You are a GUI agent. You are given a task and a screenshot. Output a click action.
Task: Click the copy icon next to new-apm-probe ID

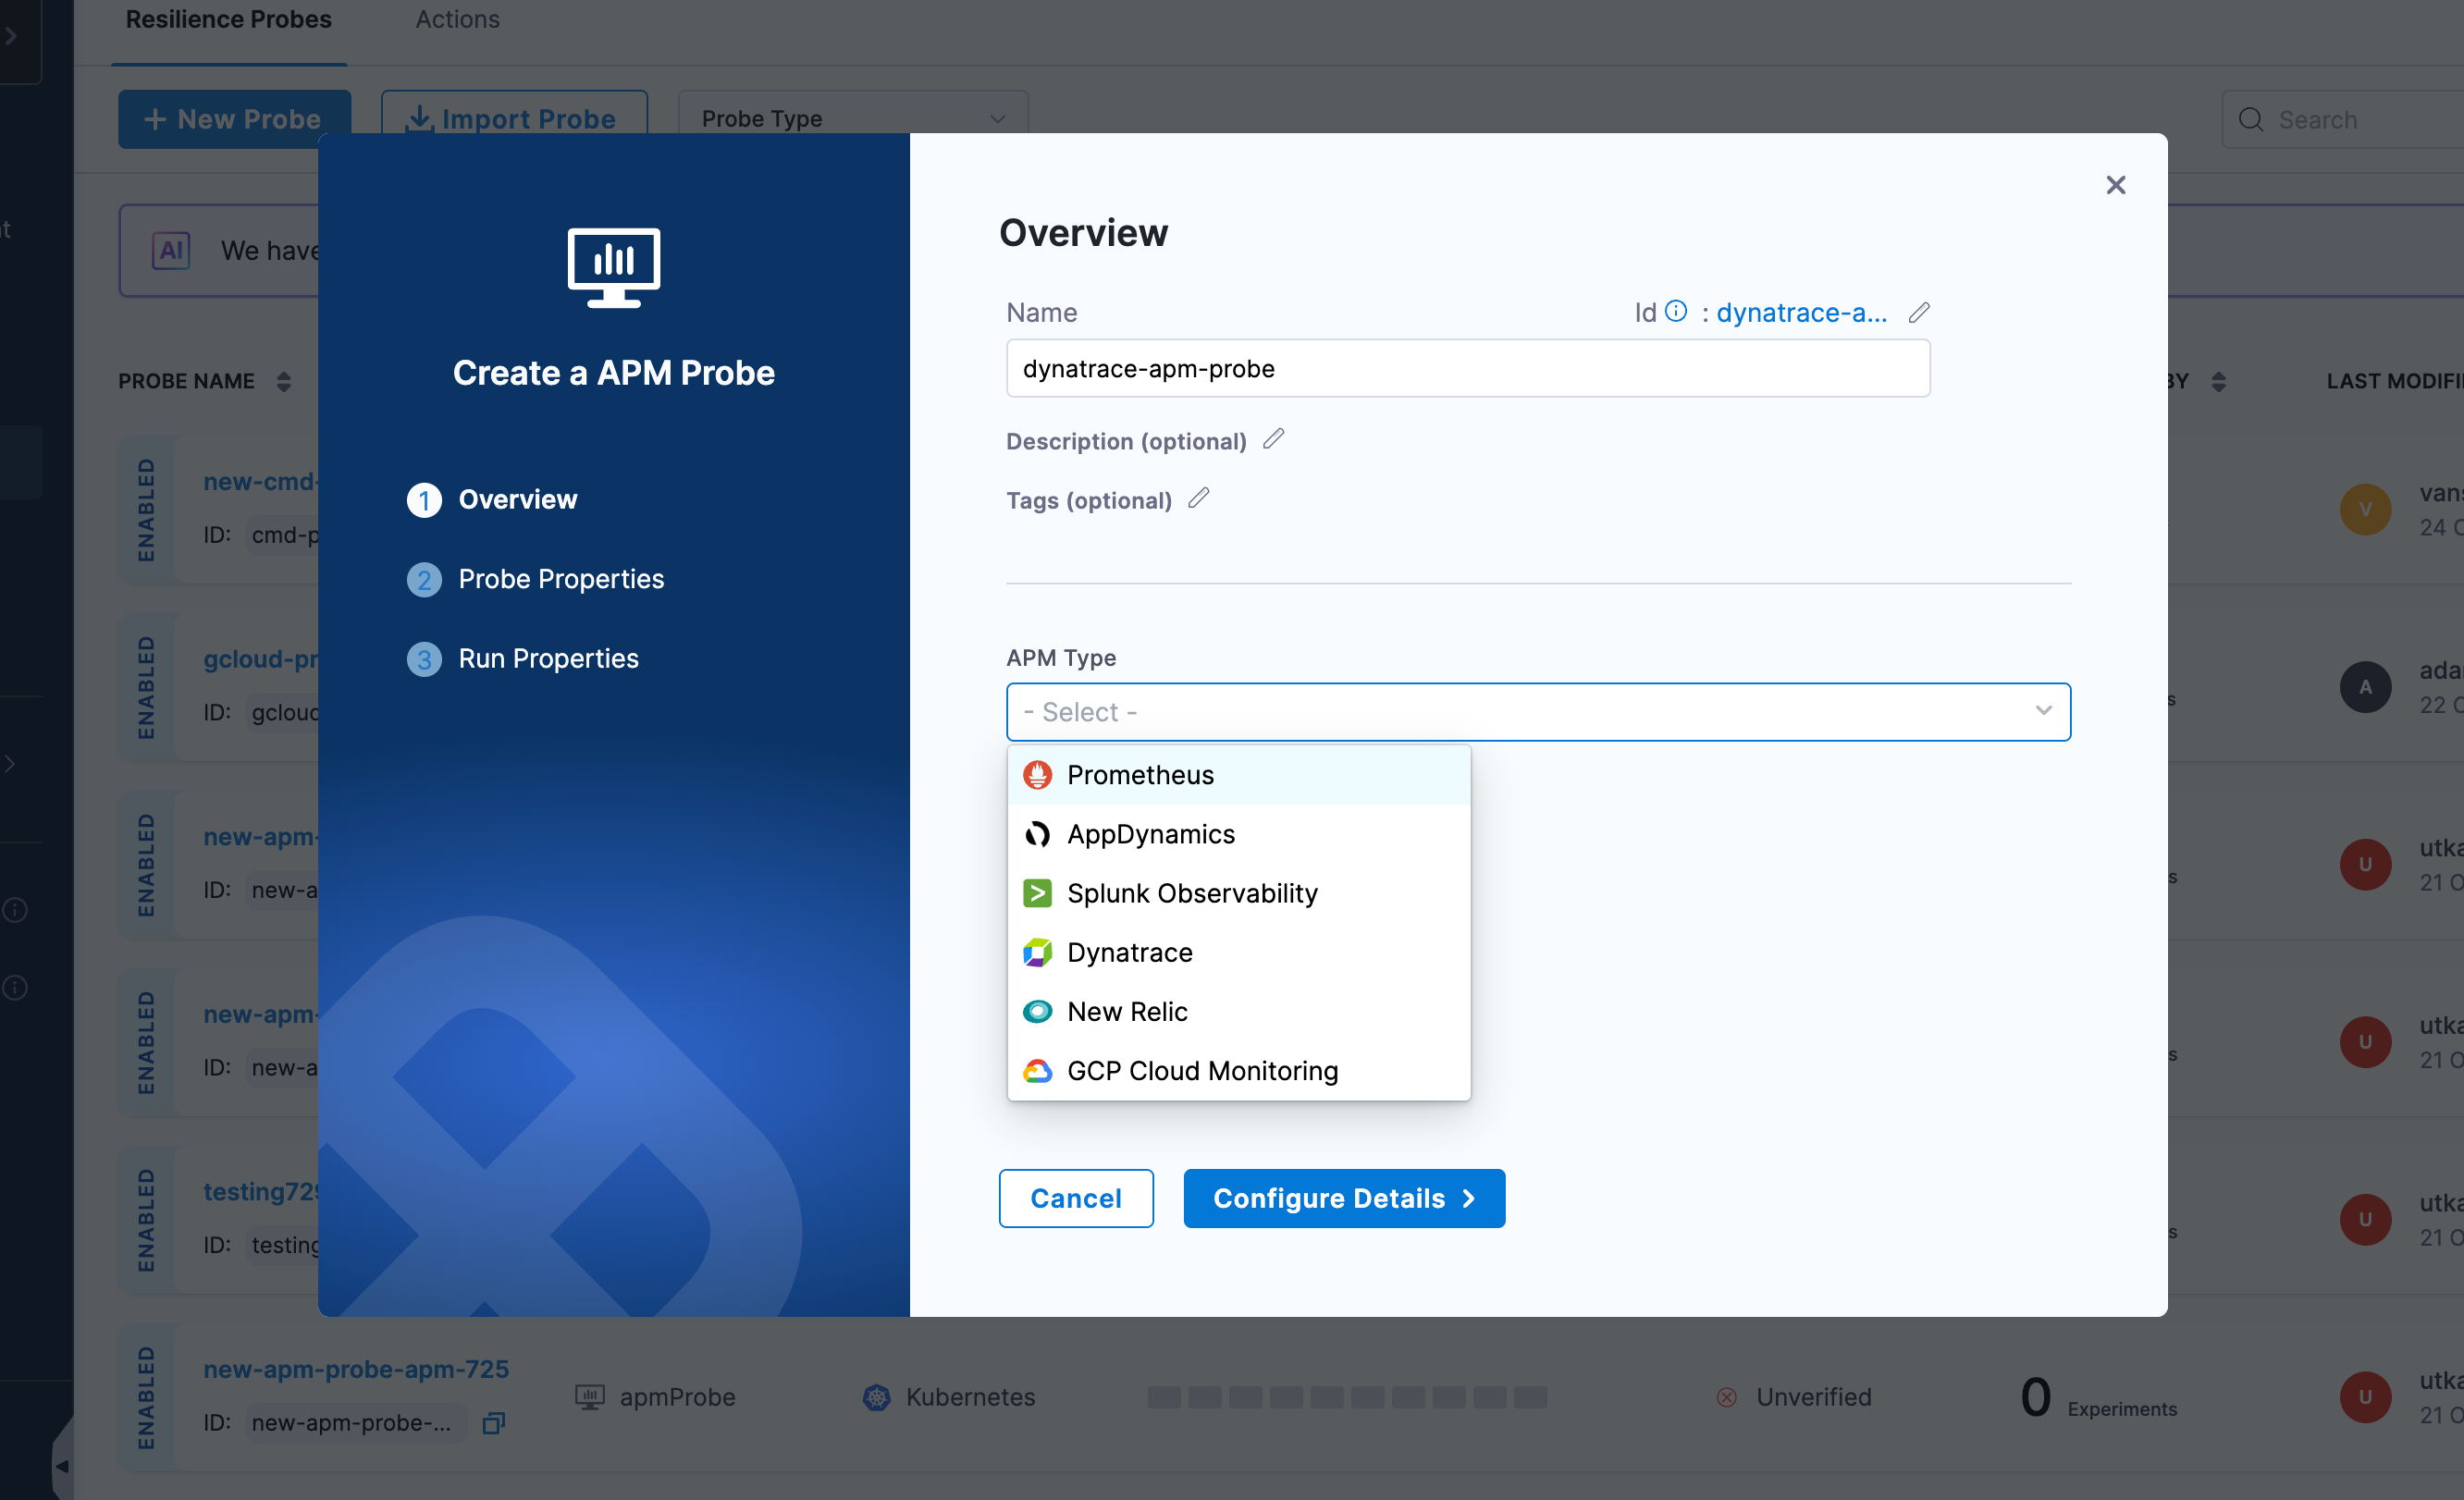point(493,1422)
